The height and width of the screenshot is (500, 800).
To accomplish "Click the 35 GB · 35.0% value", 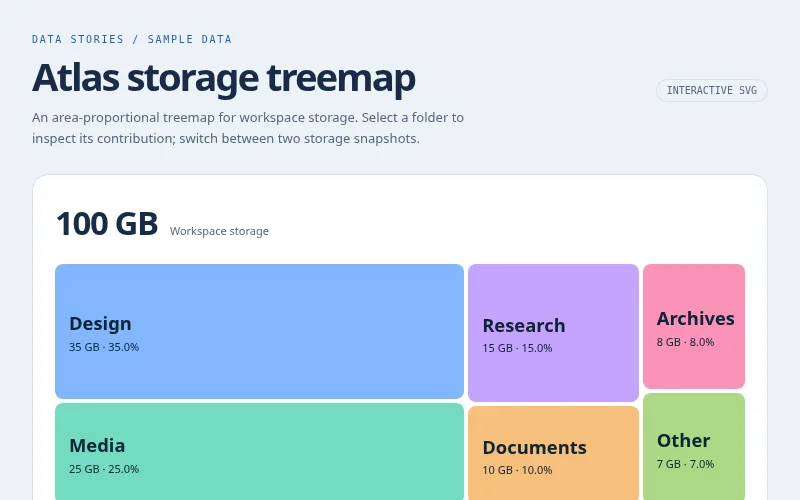I will click(104, 347).
